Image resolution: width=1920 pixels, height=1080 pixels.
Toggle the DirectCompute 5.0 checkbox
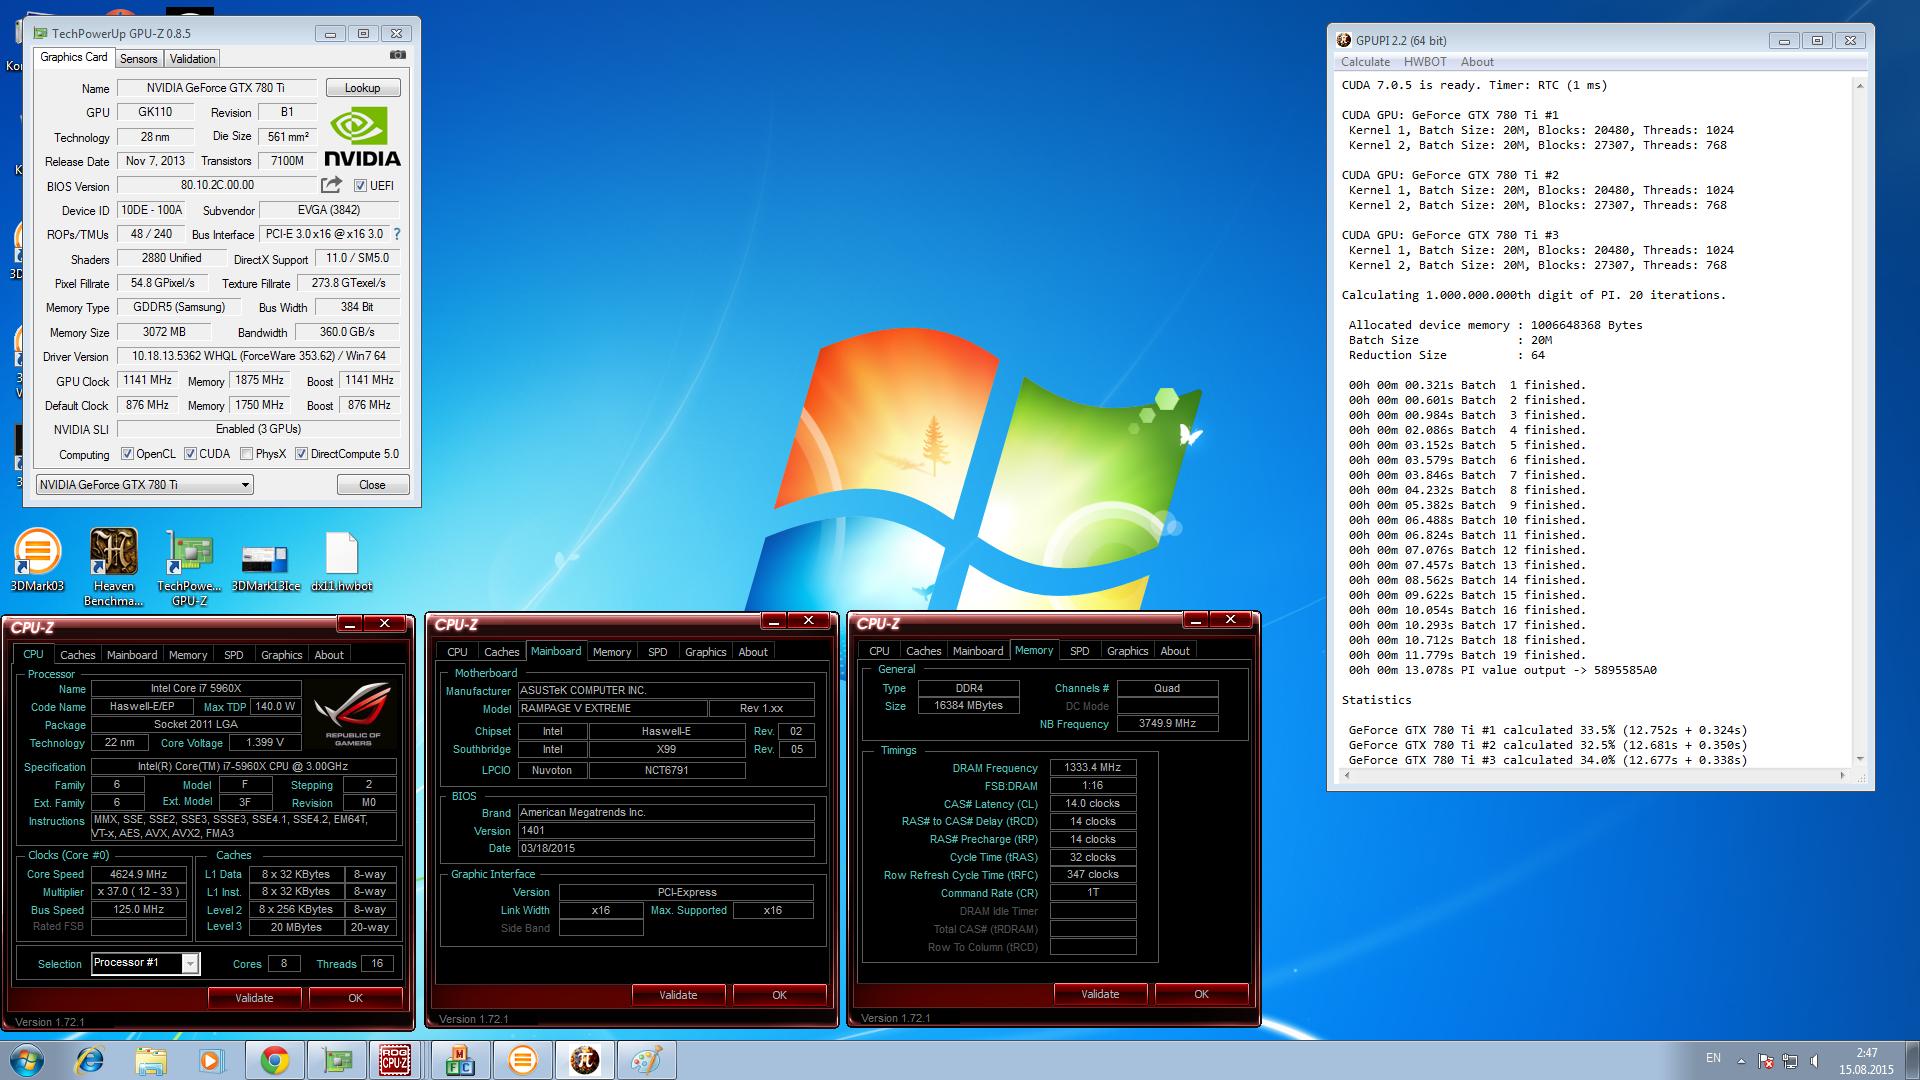301,454
